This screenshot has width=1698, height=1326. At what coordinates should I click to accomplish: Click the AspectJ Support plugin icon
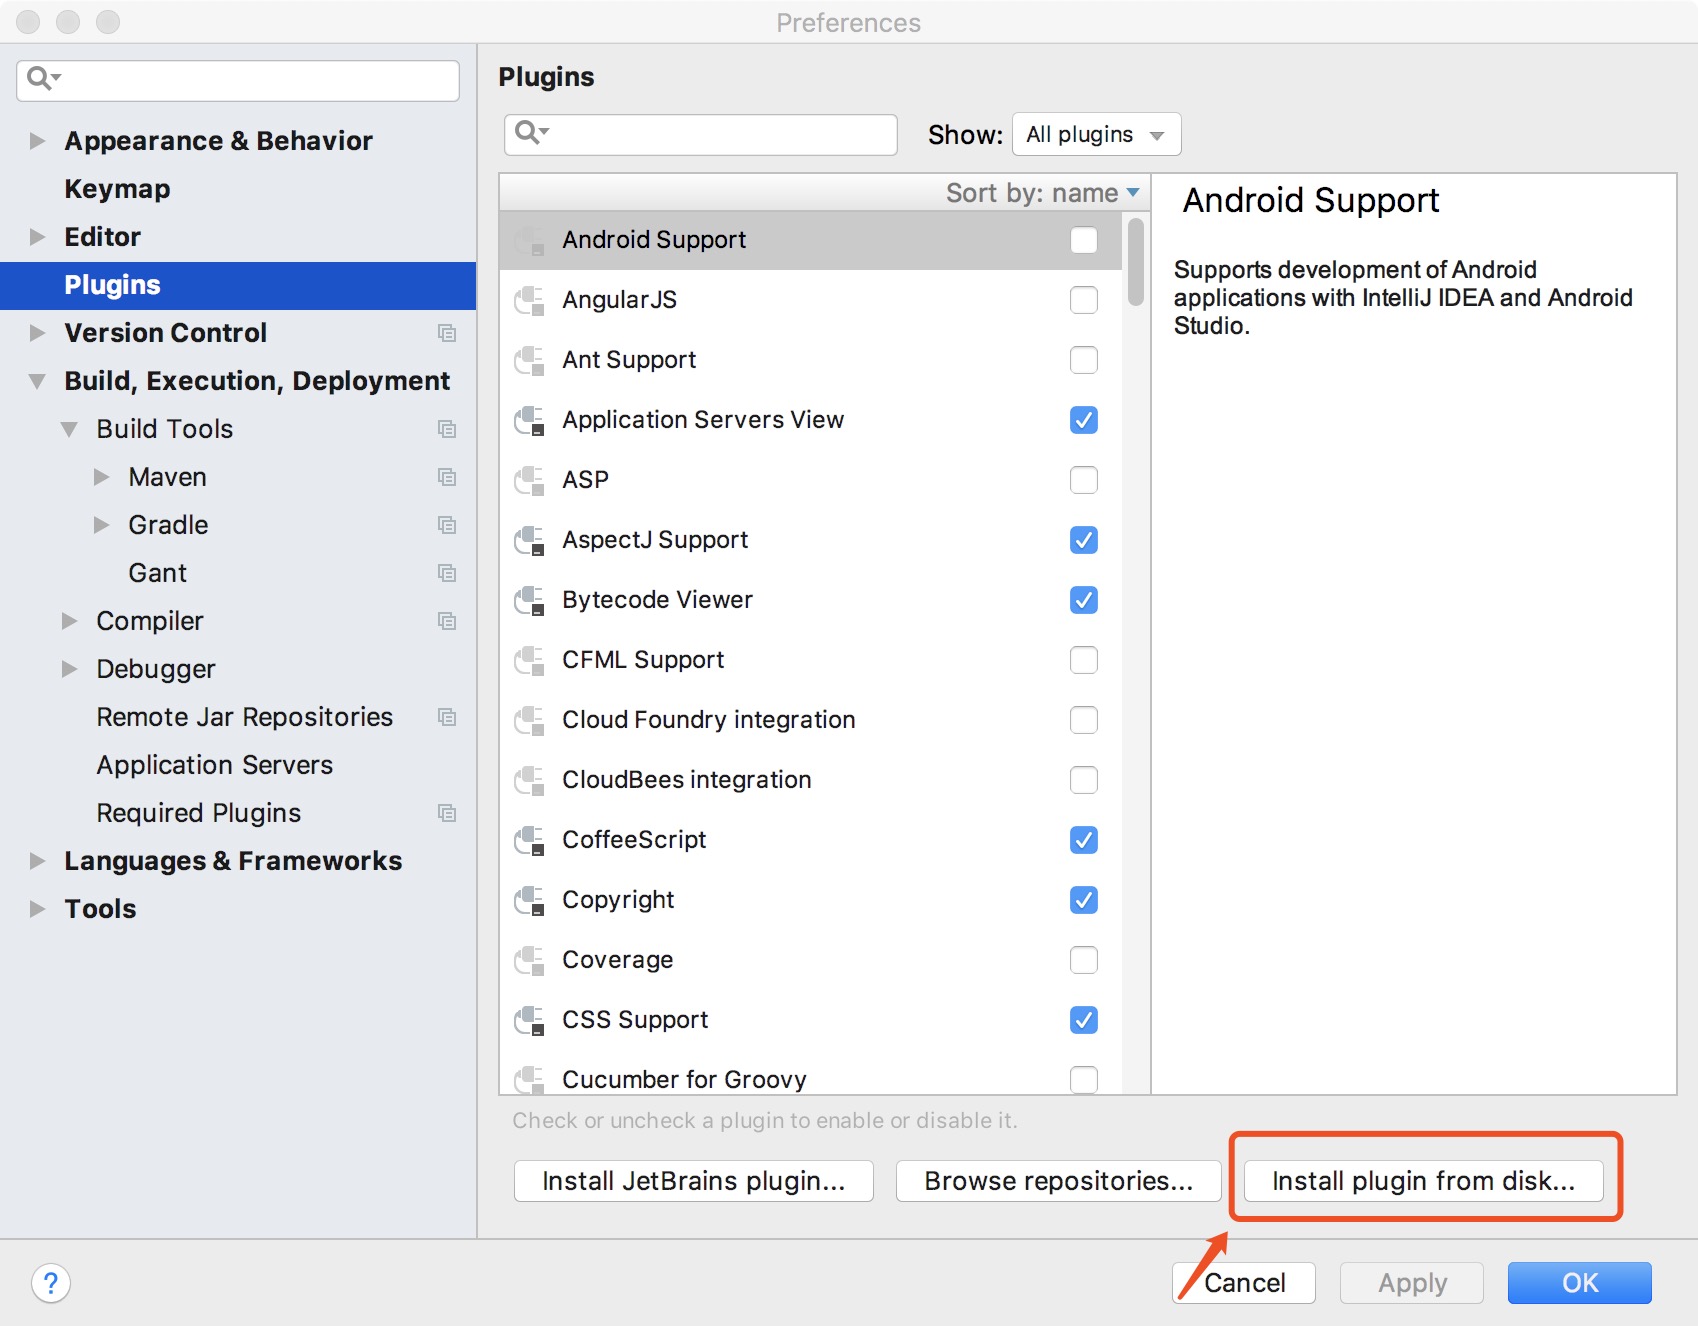[529, 540]
